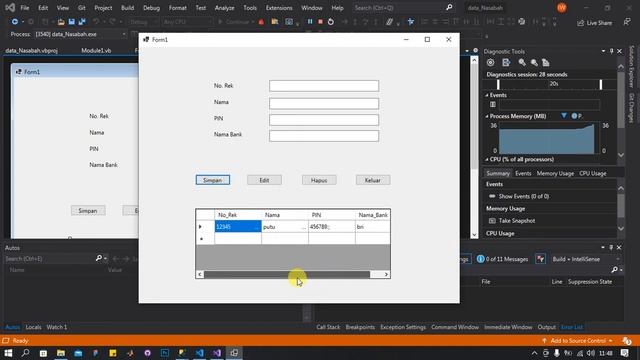Collapse the CPU section in Diagnostic Tools
The height and width of the screenshot is (360, 640).
click(487, 160)
